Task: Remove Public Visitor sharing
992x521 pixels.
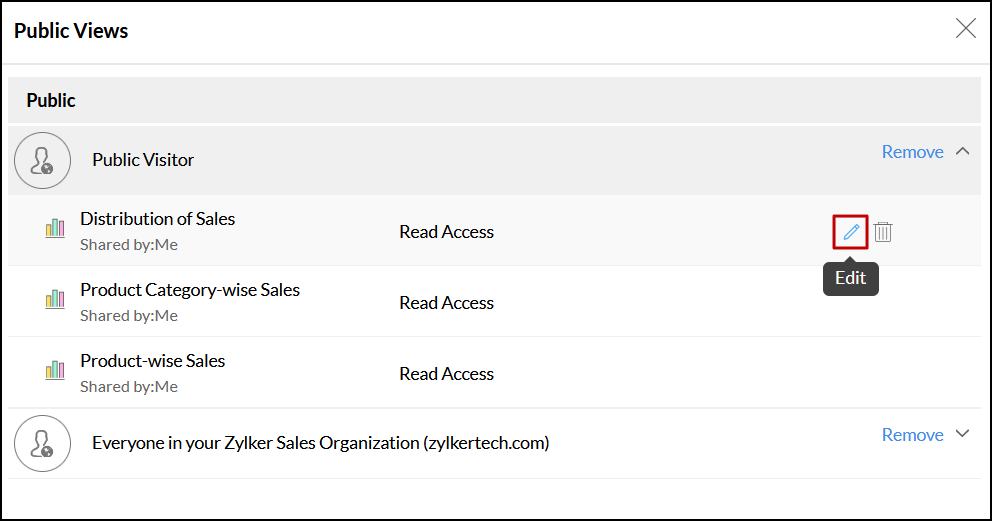Action: click(912, 152)
